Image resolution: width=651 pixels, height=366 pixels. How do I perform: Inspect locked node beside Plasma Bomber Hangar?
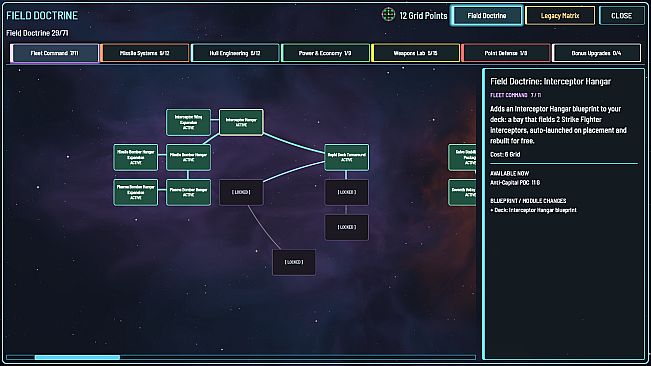(241, 193)
